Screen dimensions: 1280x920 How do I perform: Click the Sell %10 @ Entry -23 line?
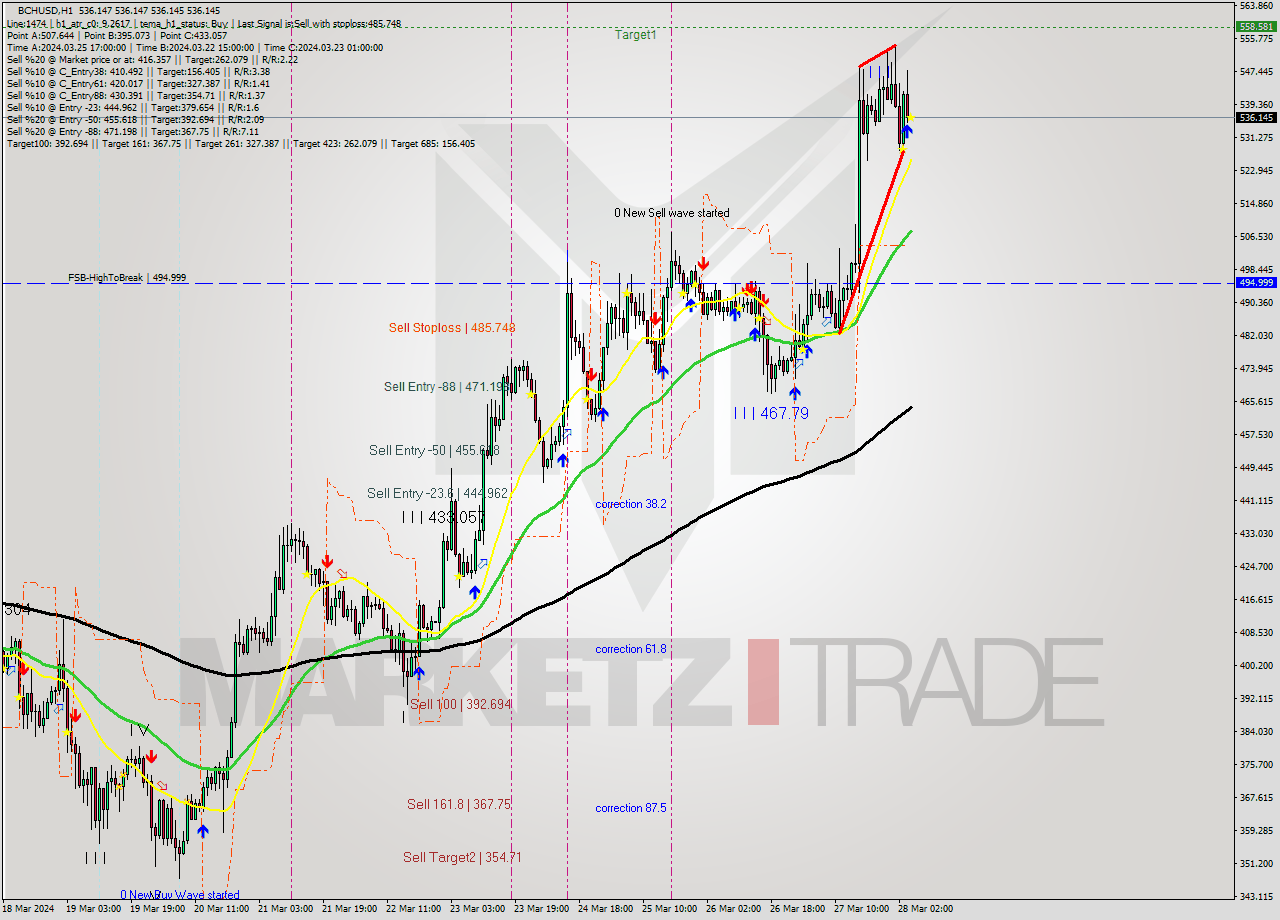click(x=133, y=107)
